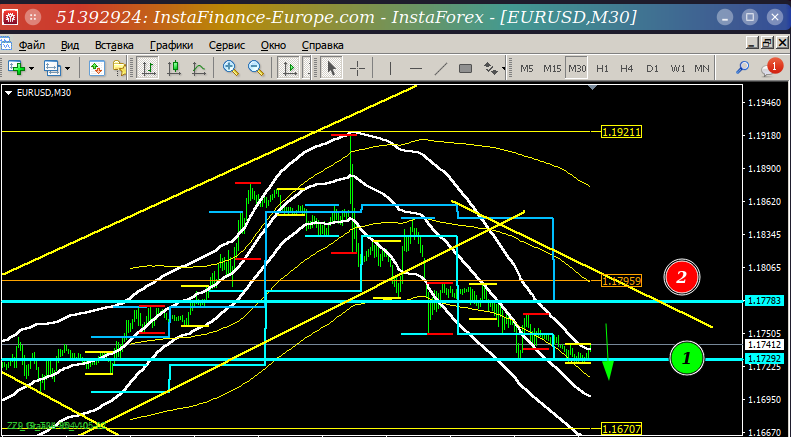Select the vertical line tool
Viewport: 791px width, 437px height.
[390, 68]
